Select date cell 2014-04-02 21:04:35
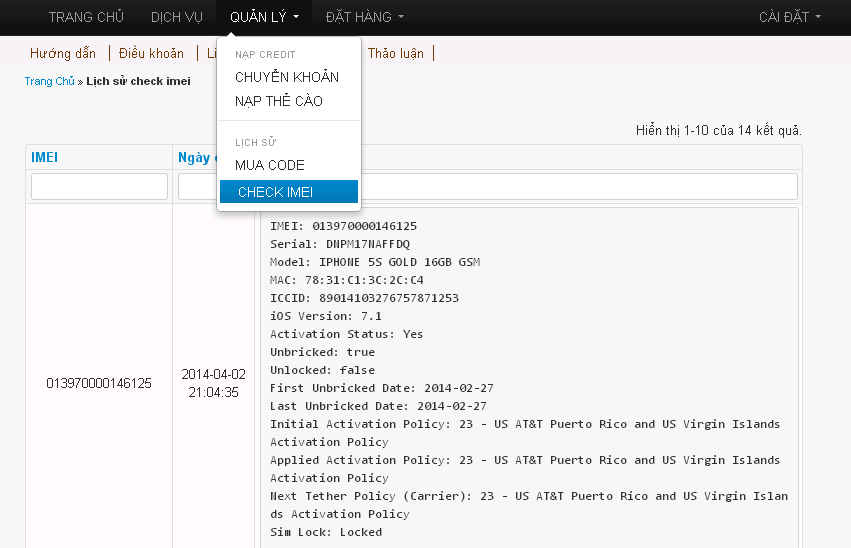The image size is (851, 548). [213, 383]
